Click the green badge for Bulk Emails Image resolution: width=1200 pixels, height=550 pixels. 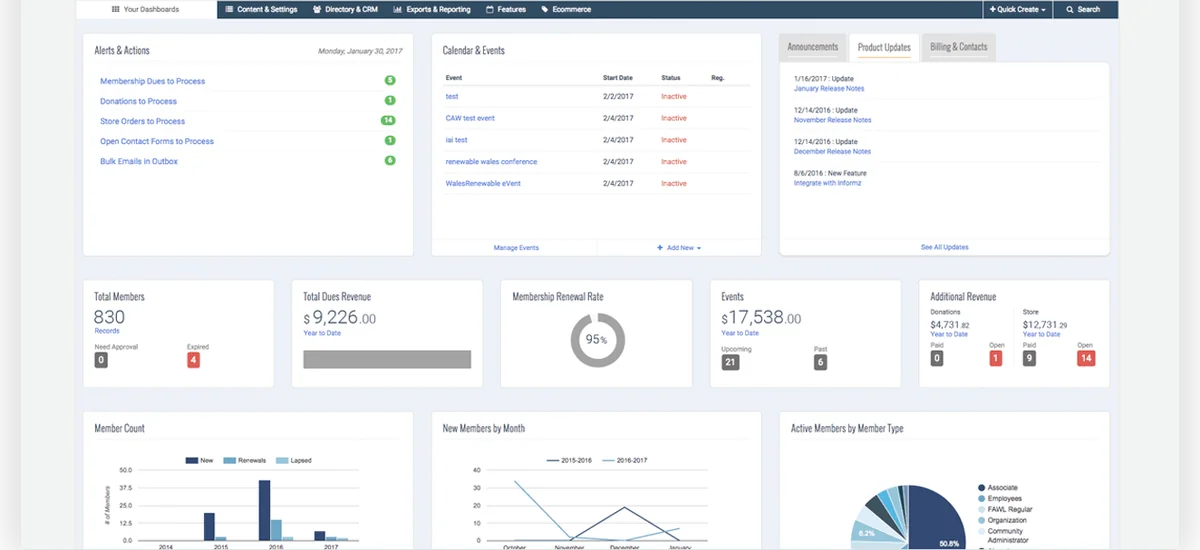pyautogui.click(x=390, y=160)
